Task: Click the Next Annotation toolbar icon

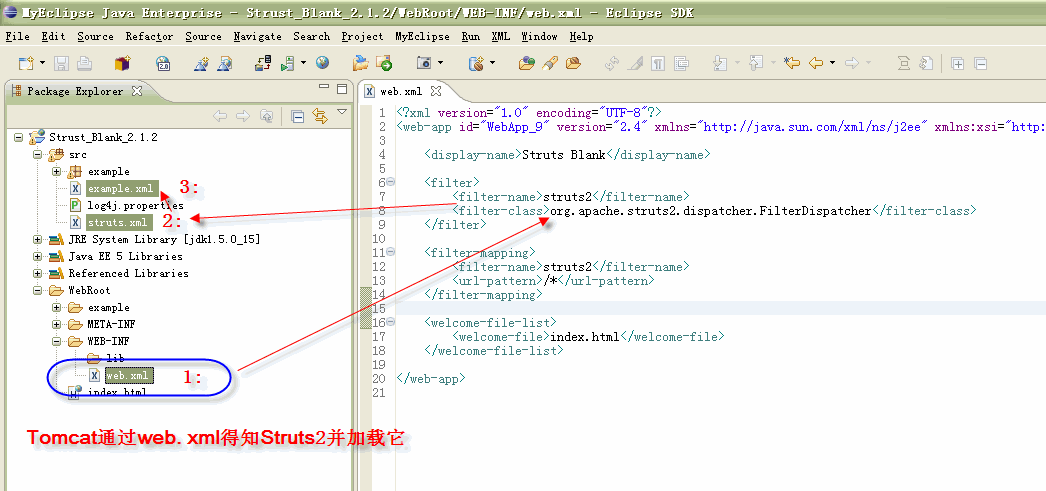Action: pos(720,63)
